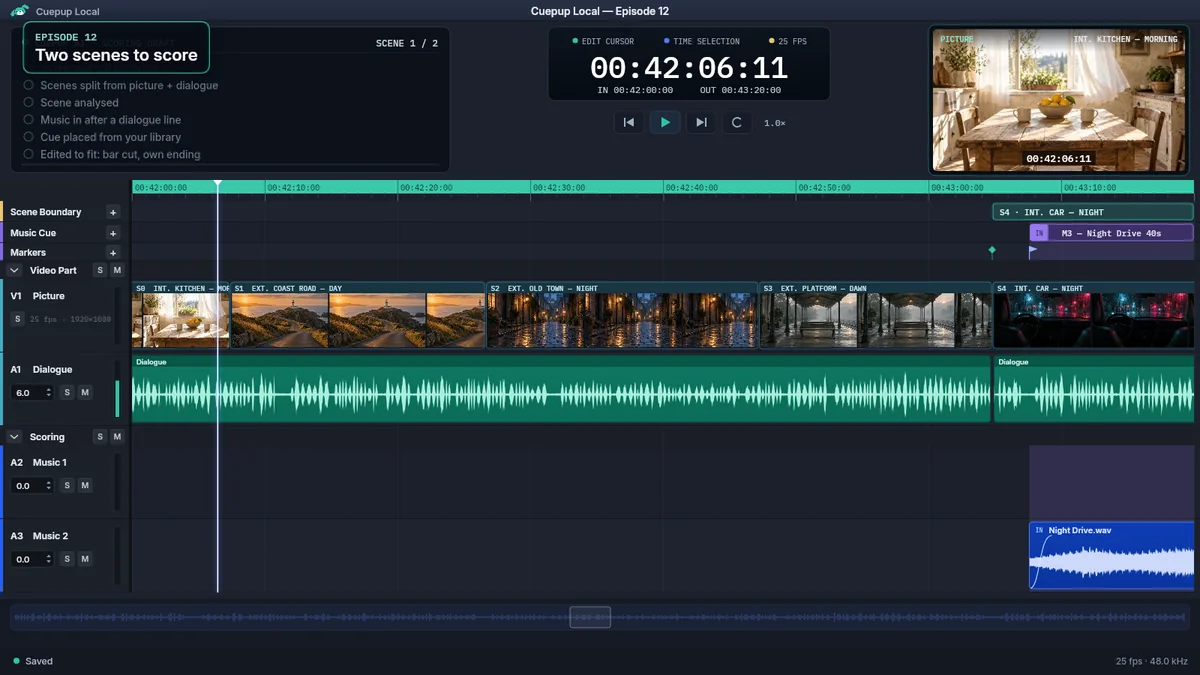
Task: Mute the A2 Music 1 track
Action: [85, 486]
